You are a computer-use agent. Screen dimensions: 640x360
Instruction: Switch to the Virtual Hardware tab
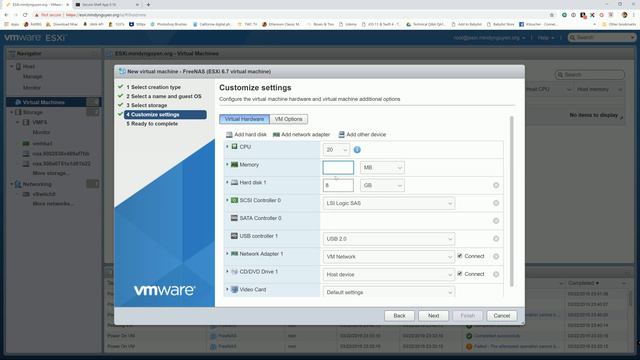pyautogui.click(x=244, y=119)
